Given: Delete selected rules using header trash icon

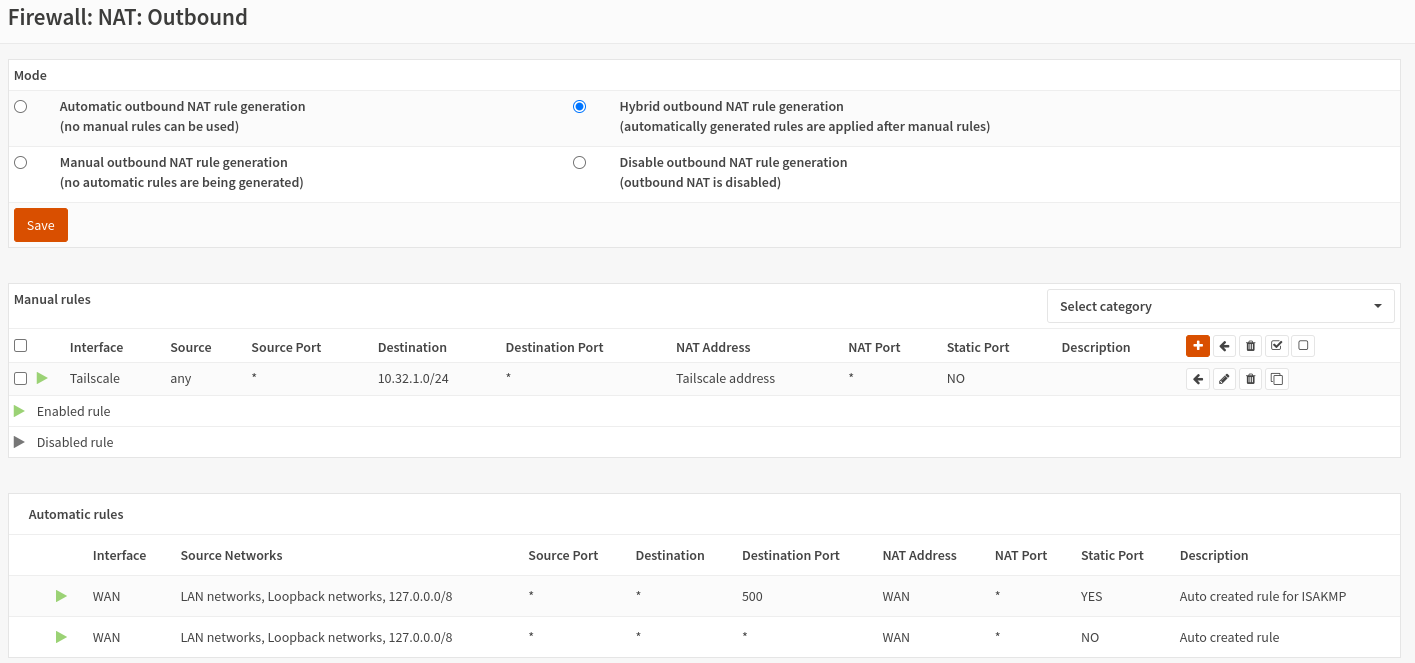Looking at the screenshot, I should click(1250, 346).
